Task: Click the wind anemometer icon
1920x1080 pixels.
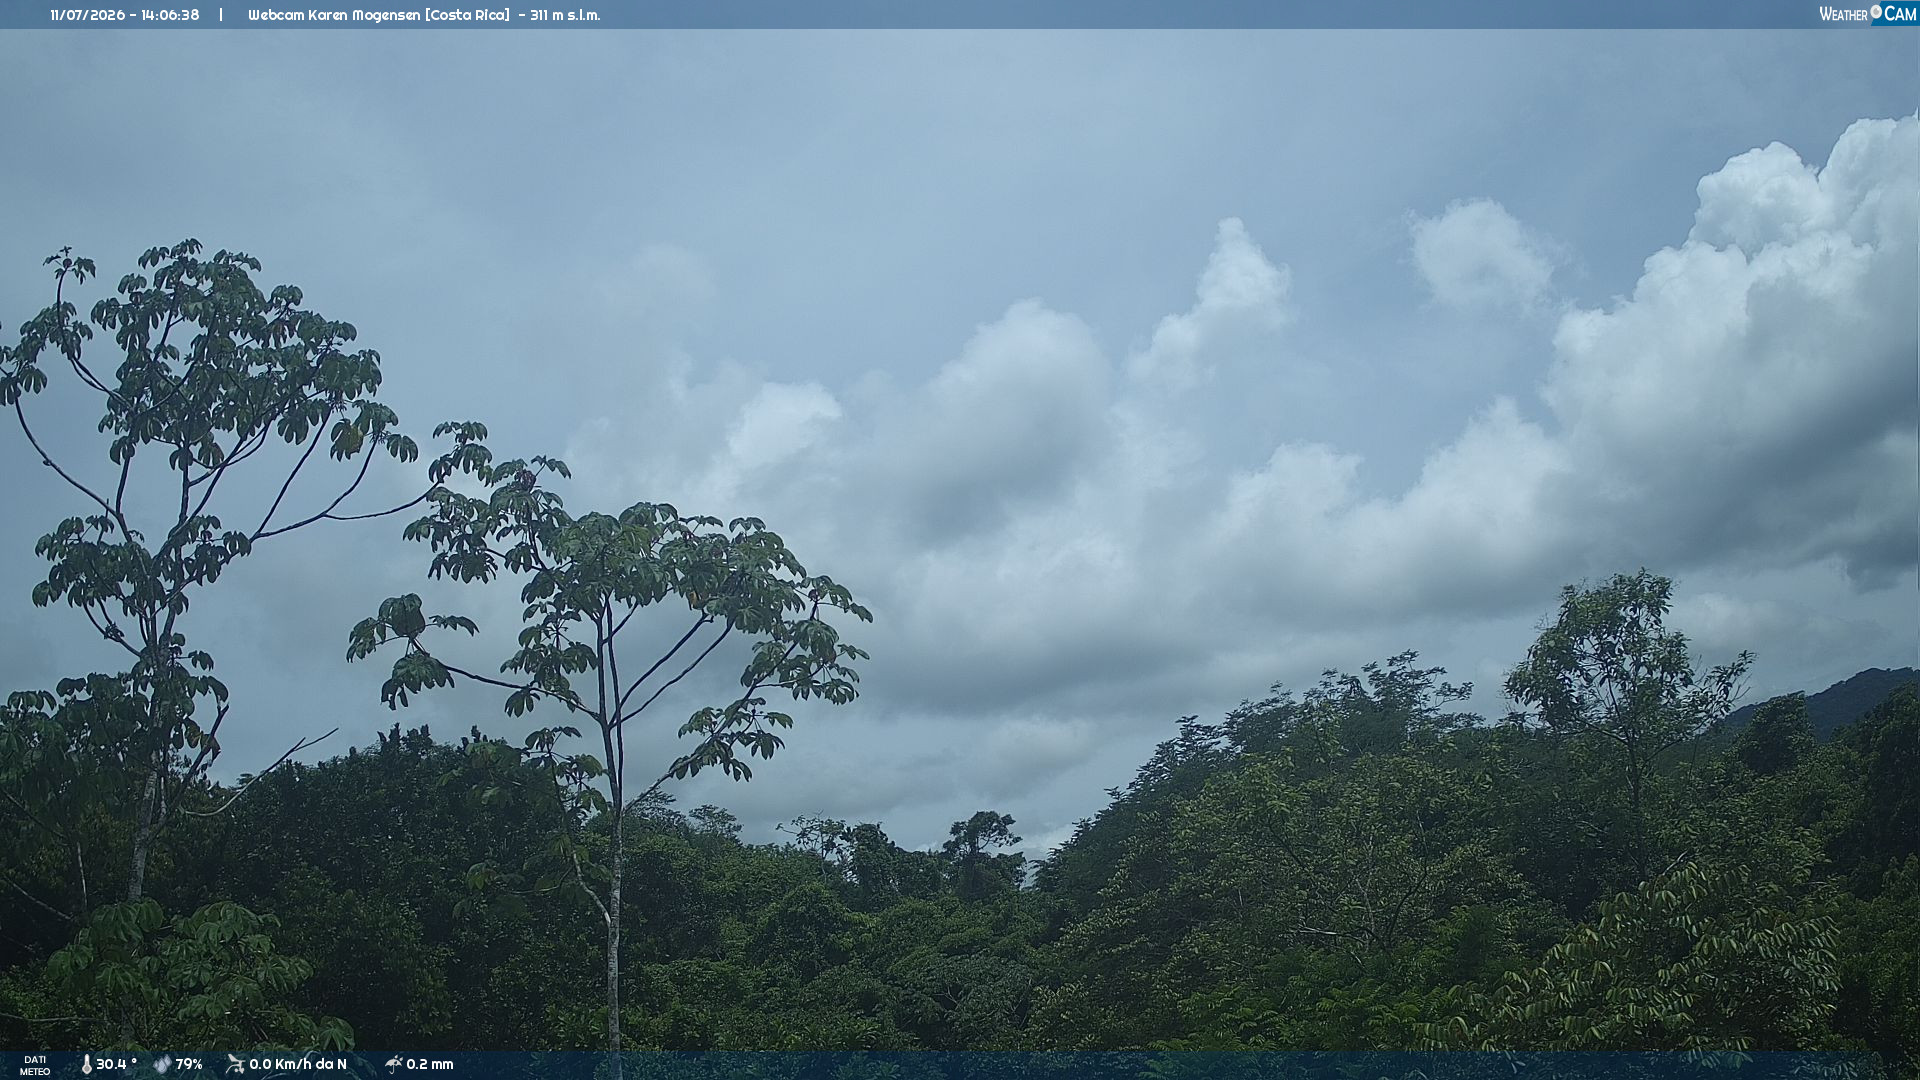Action: click(235, 1065)
